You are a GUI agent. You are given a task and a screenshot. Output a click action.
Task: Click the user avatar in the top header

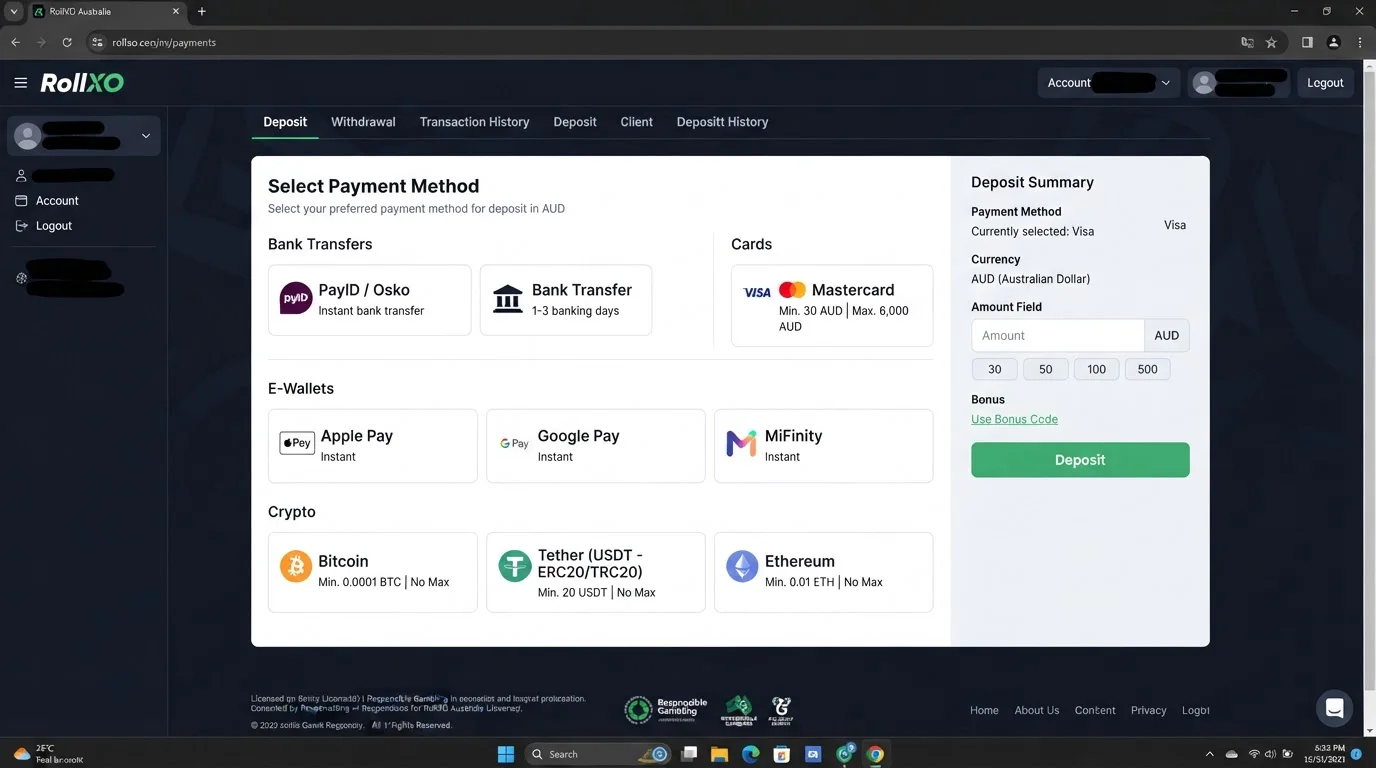click(x=1204, y=83)
